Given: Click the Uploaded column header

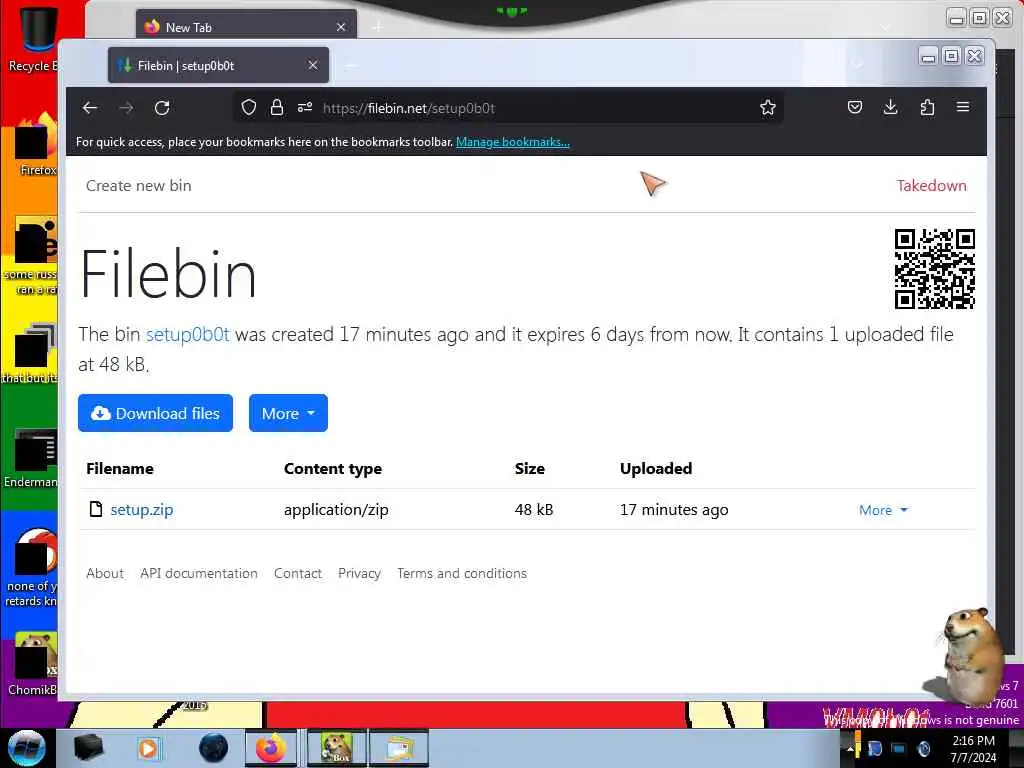Looking at the screenshot, I should point(656,468).
